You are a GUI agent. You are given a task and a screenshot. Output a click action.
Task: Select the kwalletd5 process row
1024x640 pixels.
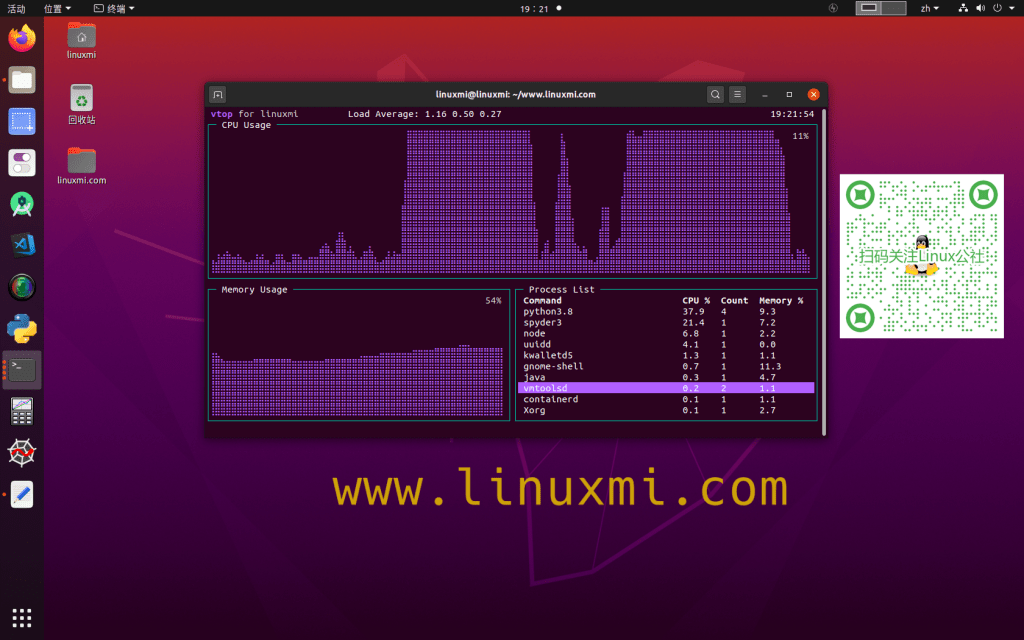coord(666,355)
